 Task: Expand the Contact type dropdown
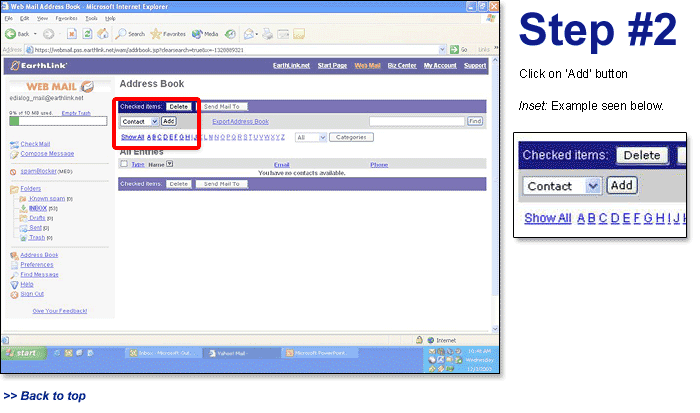point(154,121)
